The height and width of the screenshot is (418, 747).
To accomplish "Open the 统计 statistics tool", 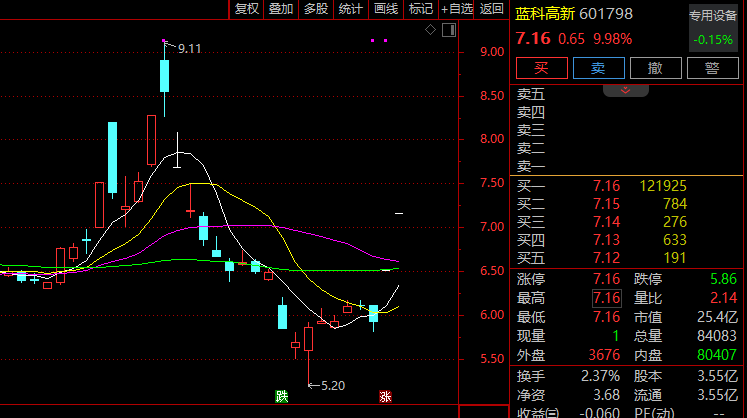I will pos(351,9).
